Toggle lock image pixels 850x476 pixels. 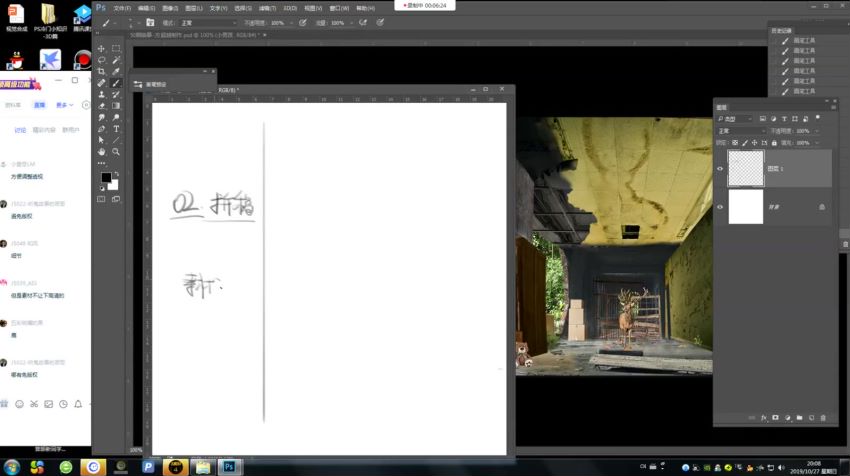(x=745, y=143)
